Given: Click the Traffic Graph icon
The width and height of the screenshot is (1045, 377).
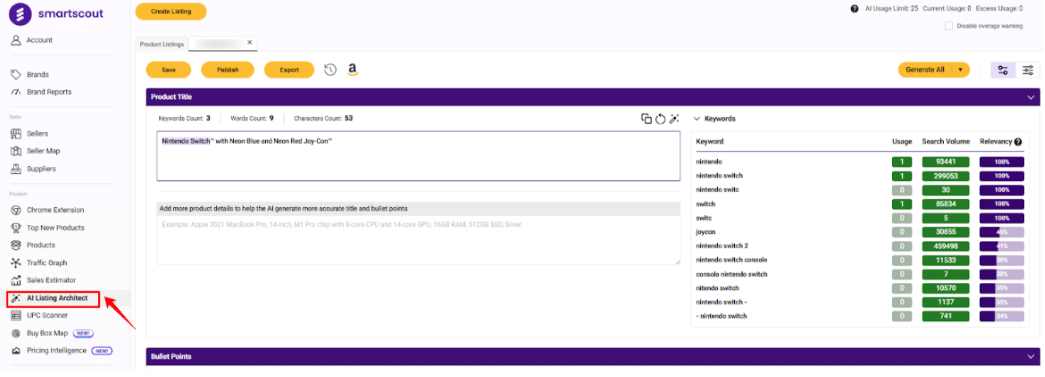Looking at the screenshot, I should [x=17, y=262].
